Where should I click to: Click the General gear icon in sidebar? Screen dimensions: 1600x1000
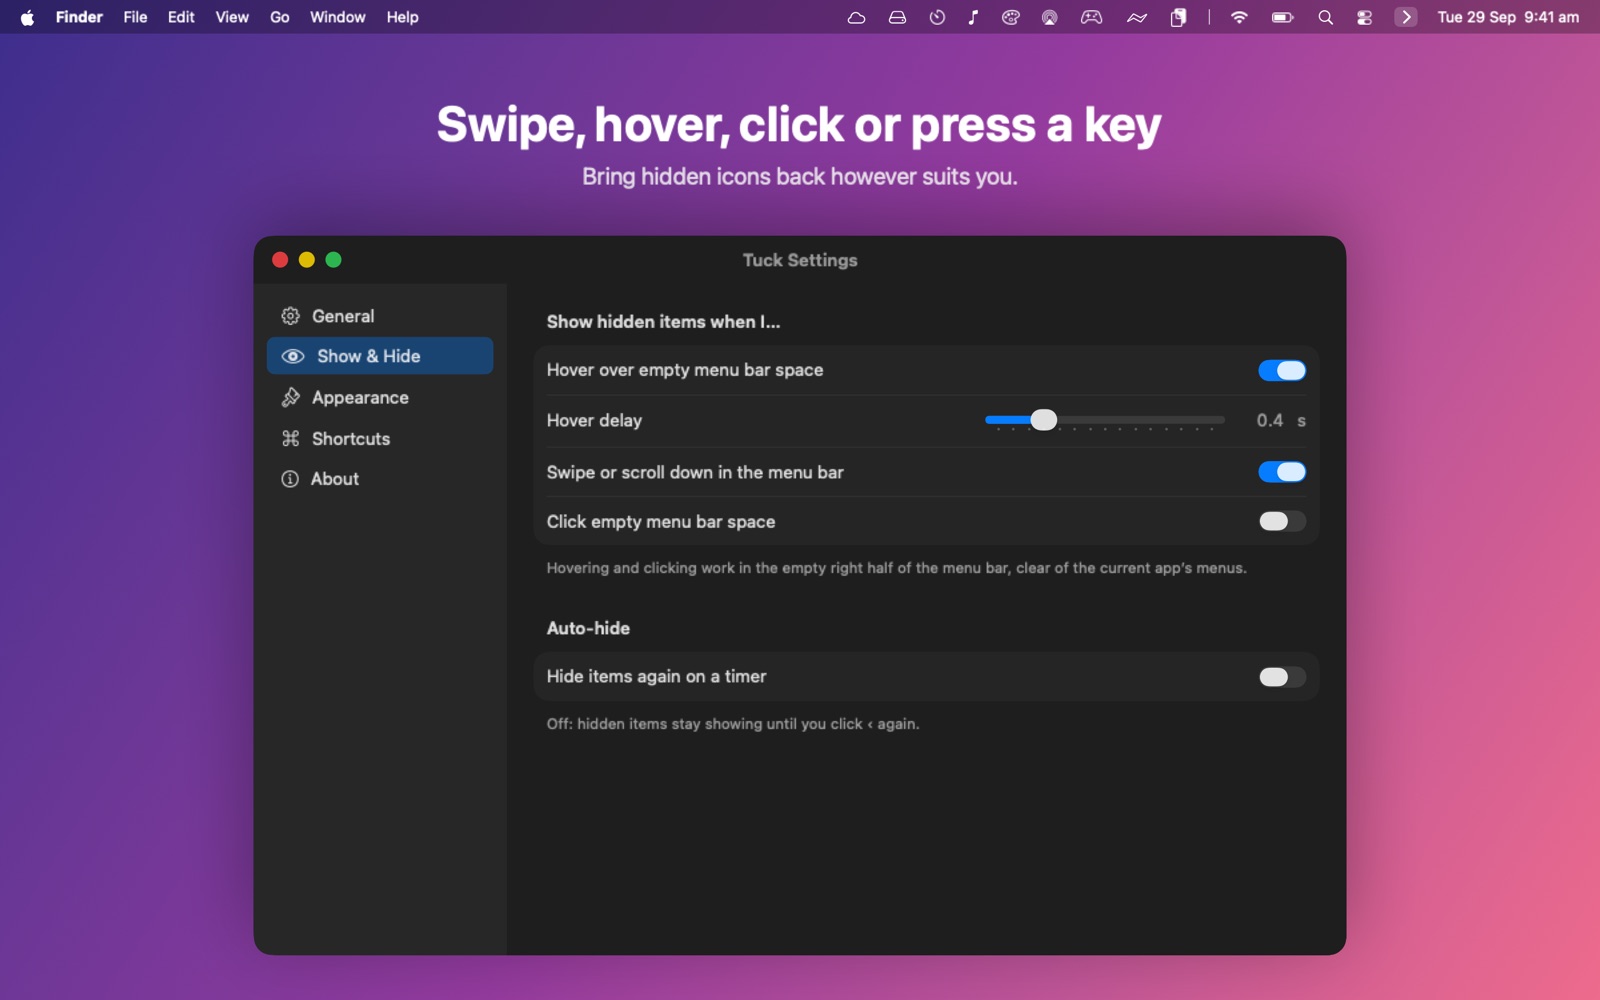click(x=290, y=316)
